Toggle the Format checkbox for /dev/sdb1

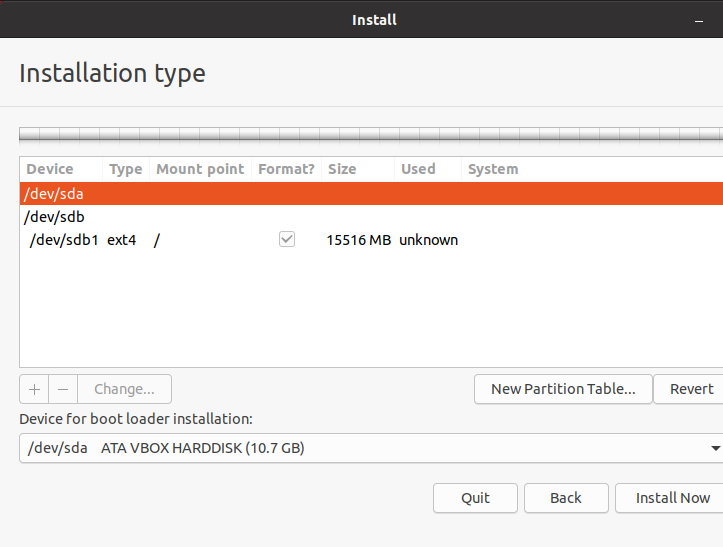pyautogui.click(x=287, y=240)
